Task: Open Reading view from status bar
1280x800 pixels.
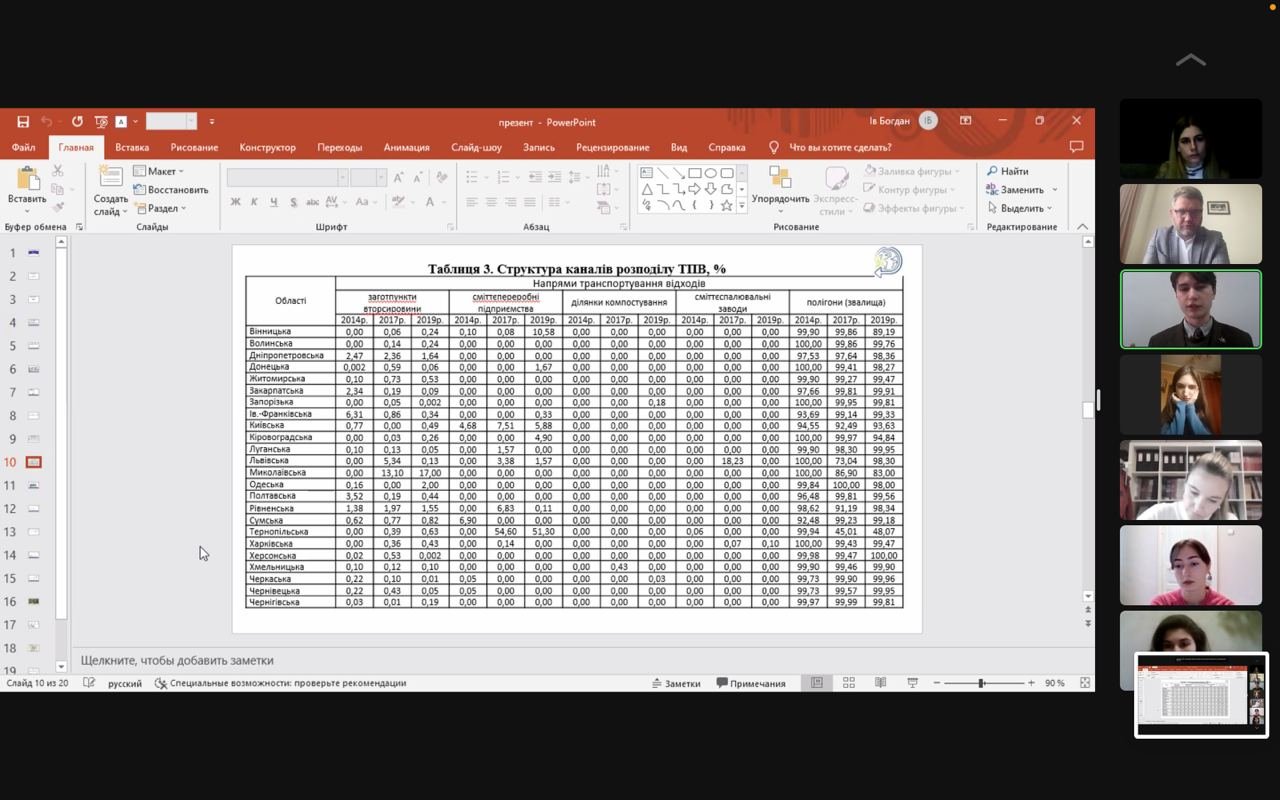Action: point(880,683)
